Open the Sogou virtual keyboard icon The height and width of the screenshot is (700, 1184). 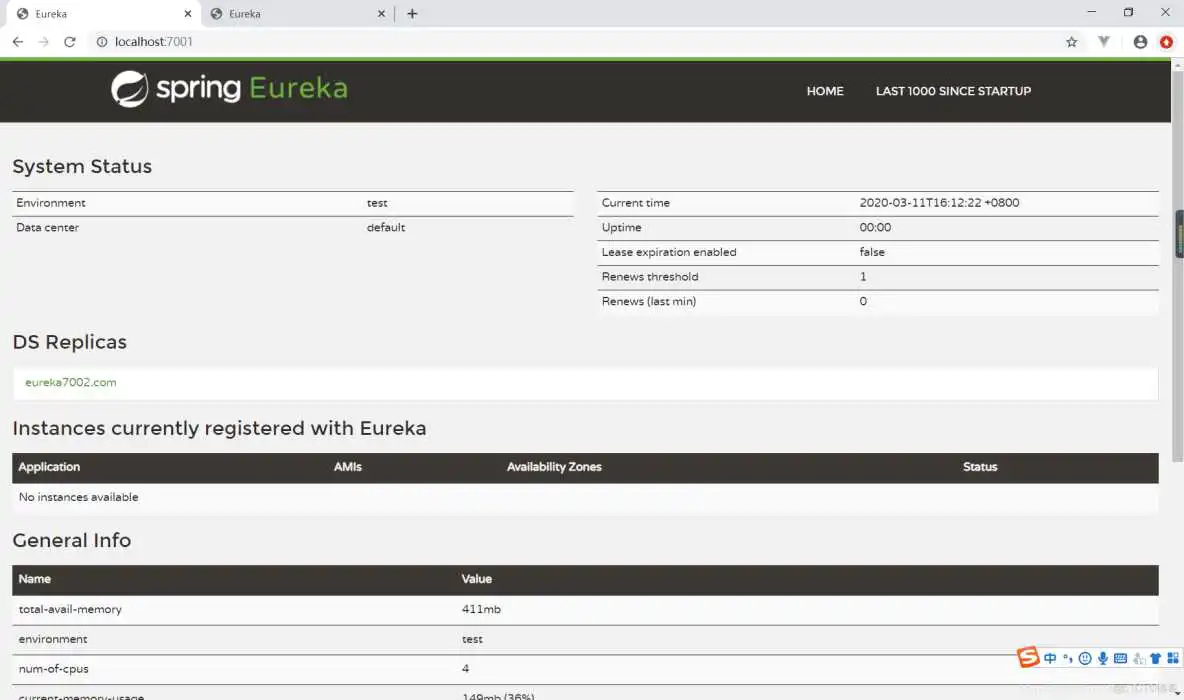[1120, 658]
